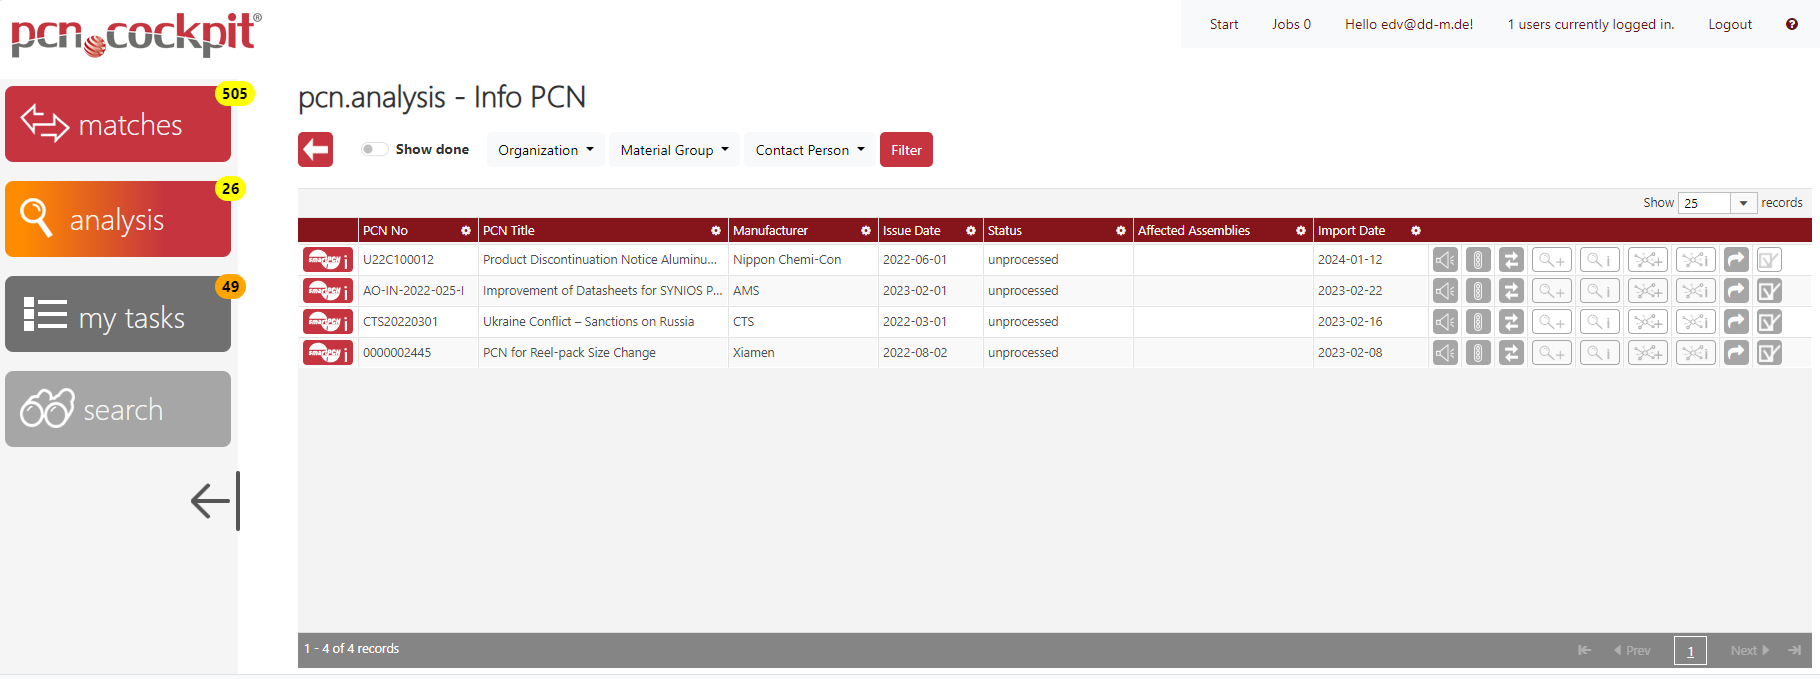Open the my tasks section
This screenshot has width=1820, height=679.
118,315
